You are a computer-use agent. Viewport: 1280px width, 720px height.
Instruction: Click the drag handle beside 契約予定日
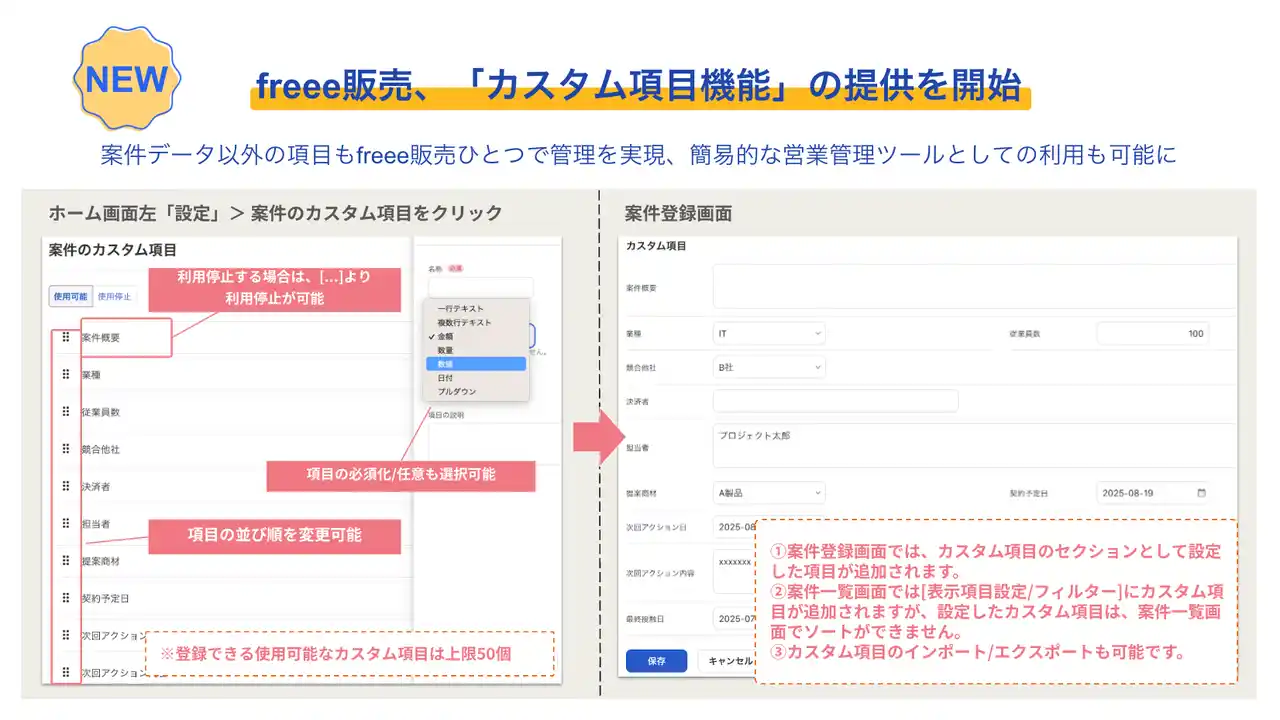click(66, 598)
